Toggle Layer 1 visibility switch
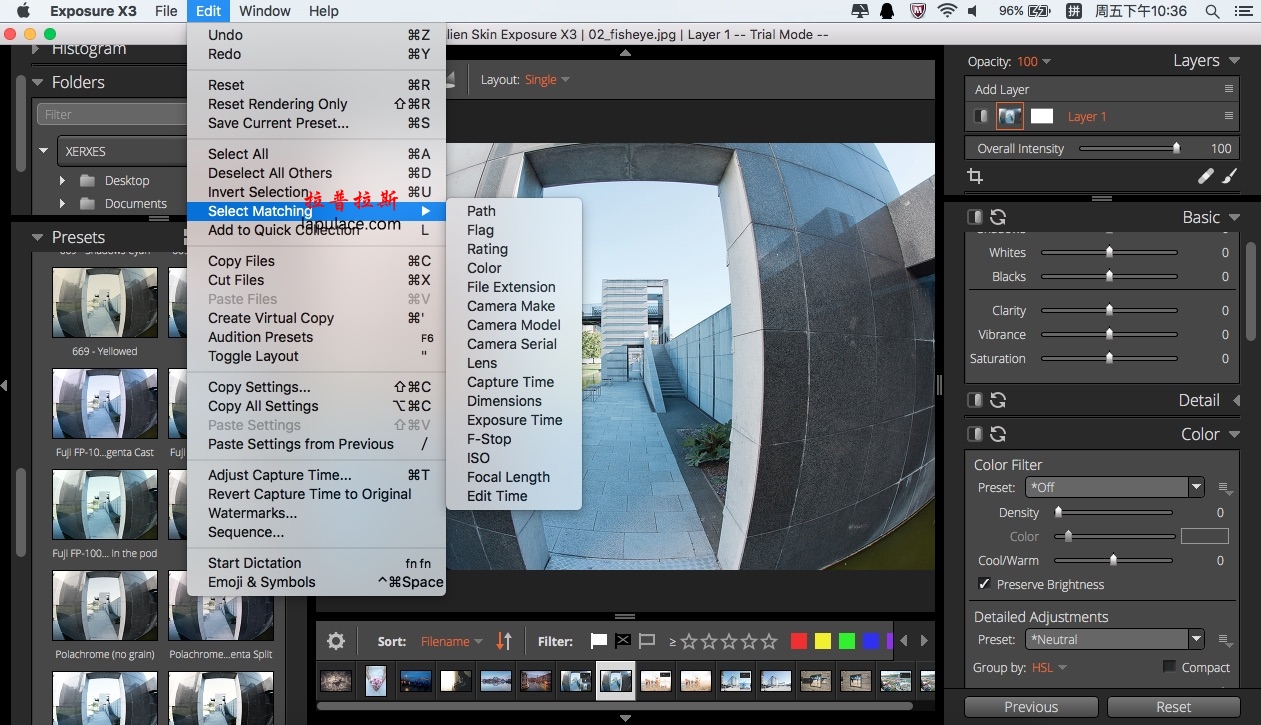 [981, 116]
